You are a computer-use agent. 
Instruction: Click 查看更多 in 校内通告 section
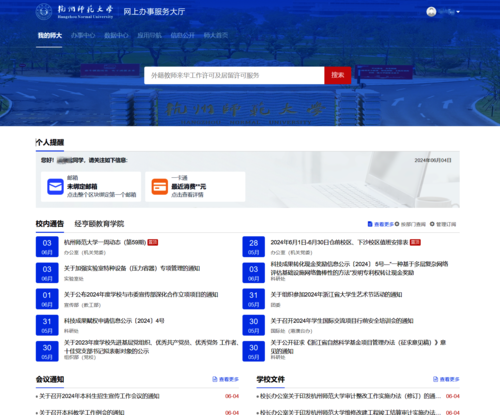(384, 224)
